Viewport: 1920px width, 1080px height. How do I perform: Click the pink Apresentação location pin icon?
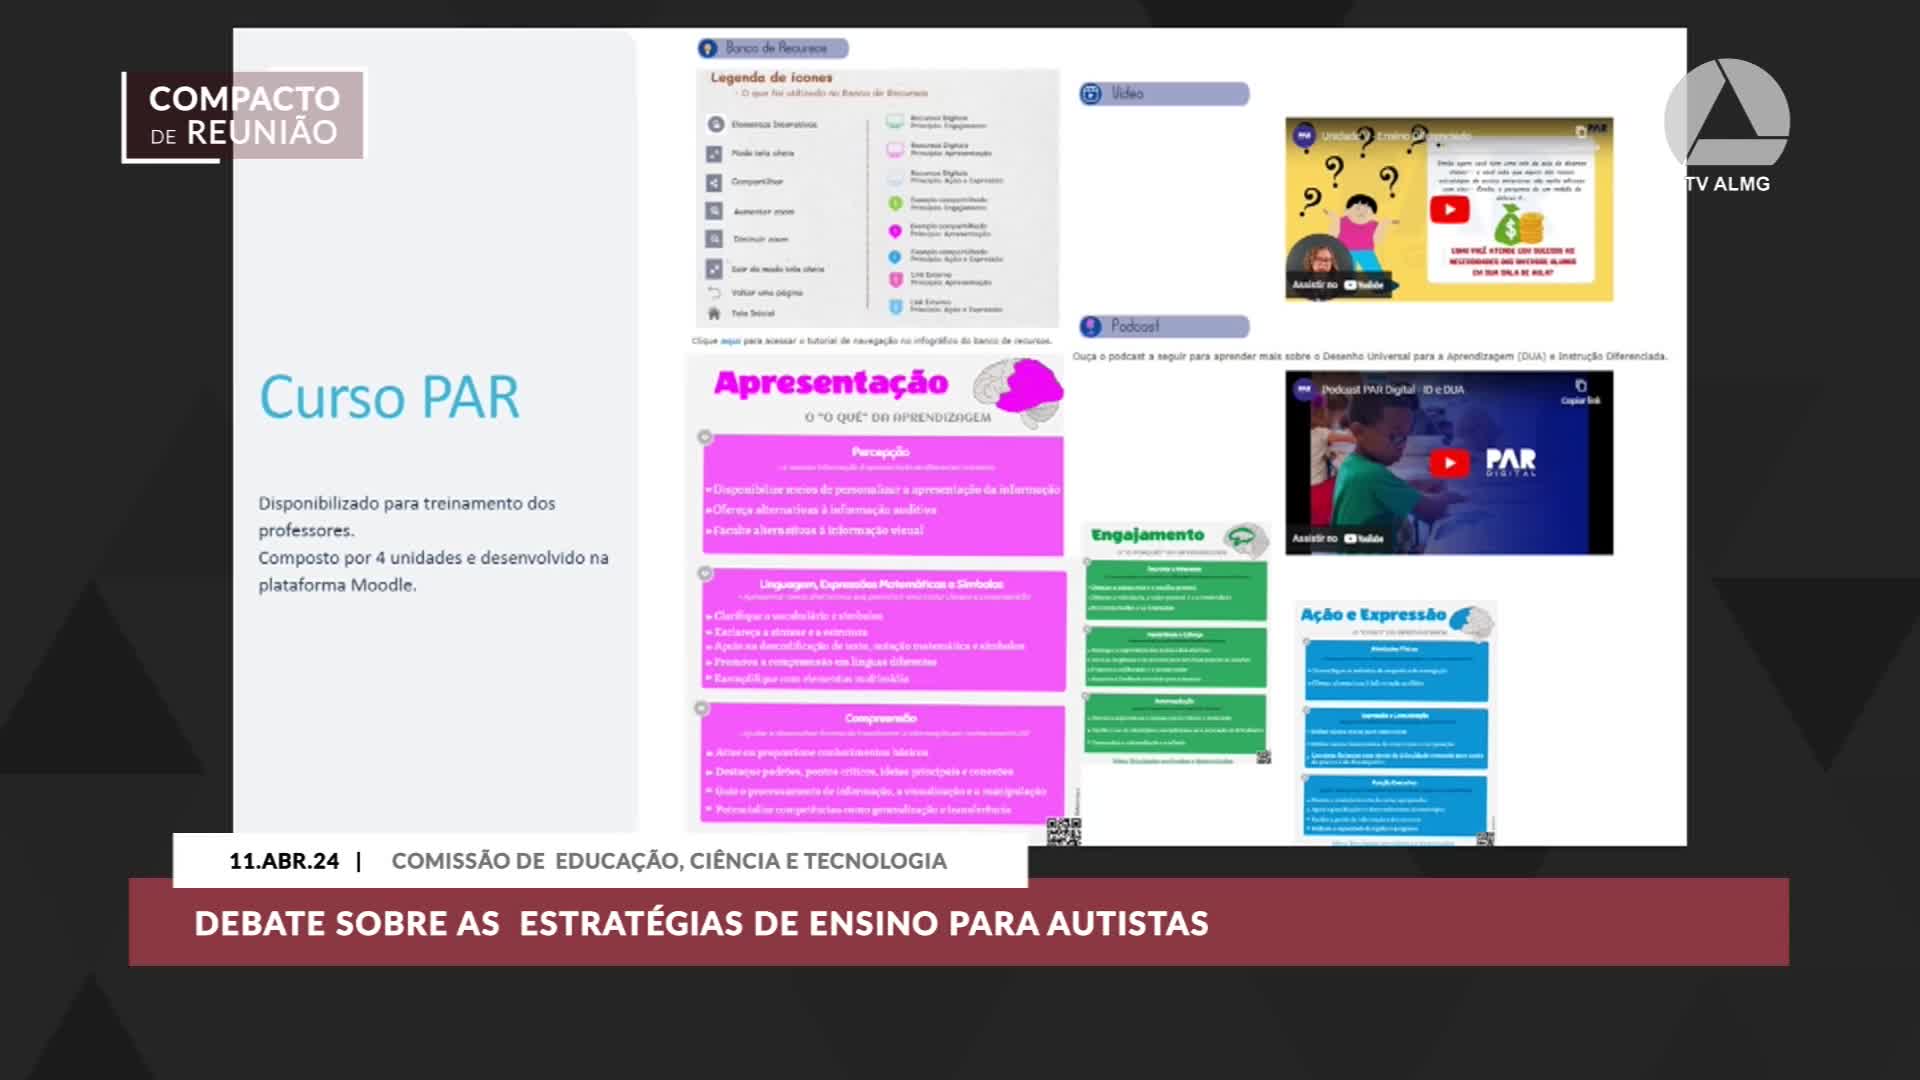[895, 231]
